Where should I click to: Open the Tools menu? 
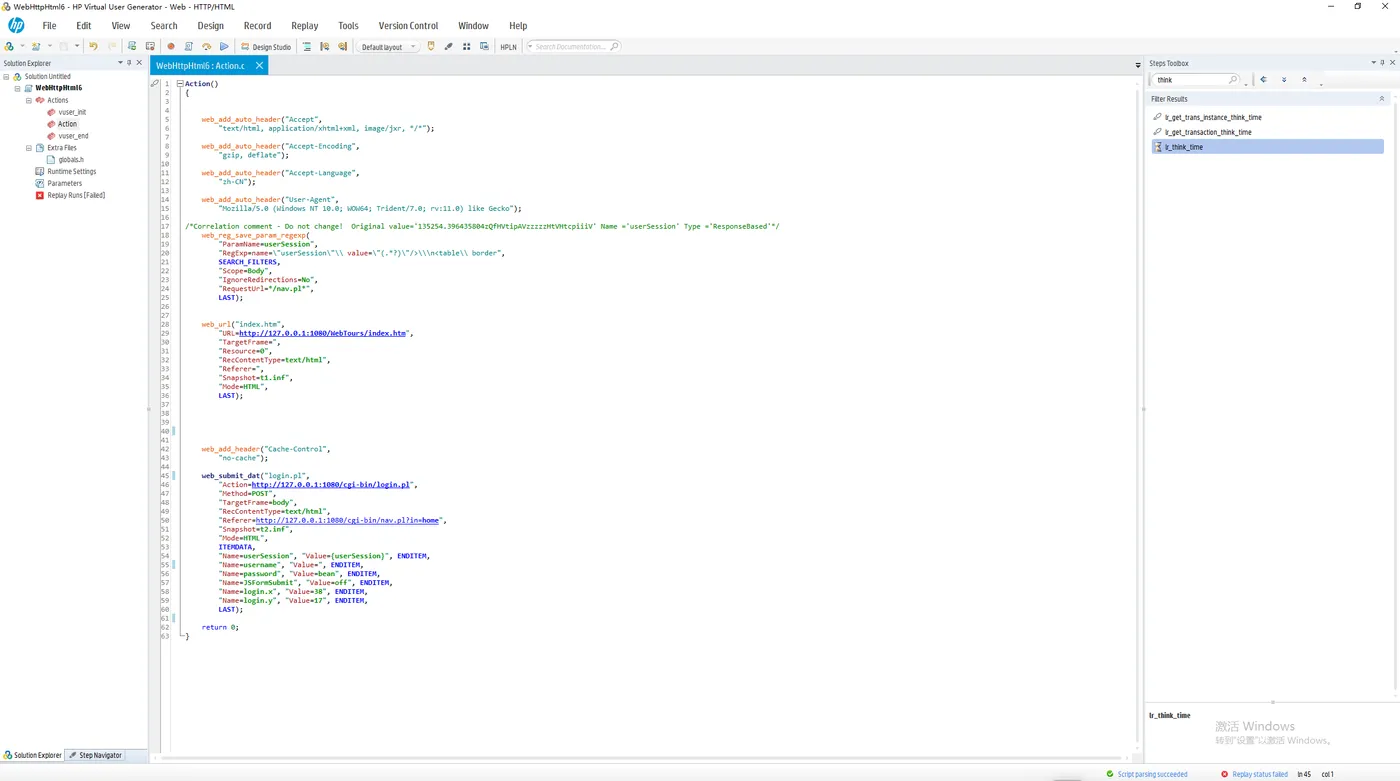[x=348, y=26]
